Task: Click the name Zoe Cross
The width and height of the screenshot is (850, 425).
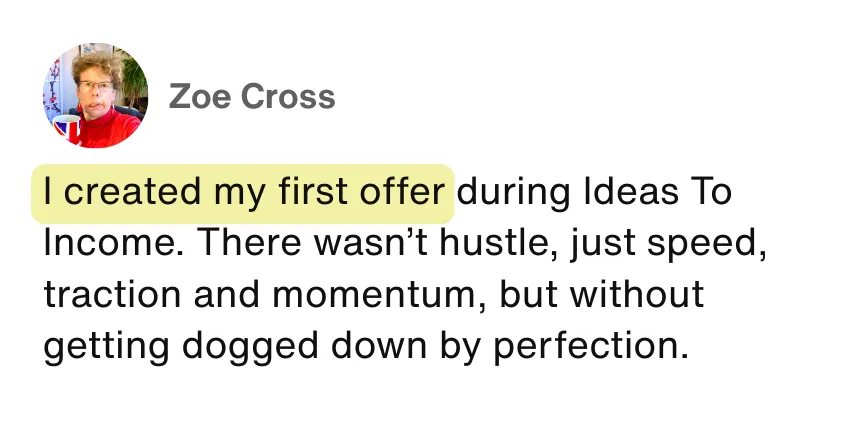Action: [x=252, y=96]
